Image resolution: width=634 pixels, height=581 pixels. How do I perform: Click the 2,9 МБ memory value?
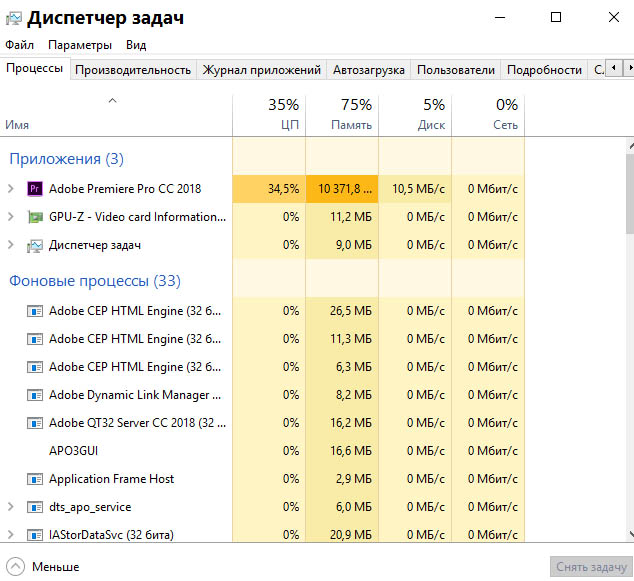click(x=354, y=479)
